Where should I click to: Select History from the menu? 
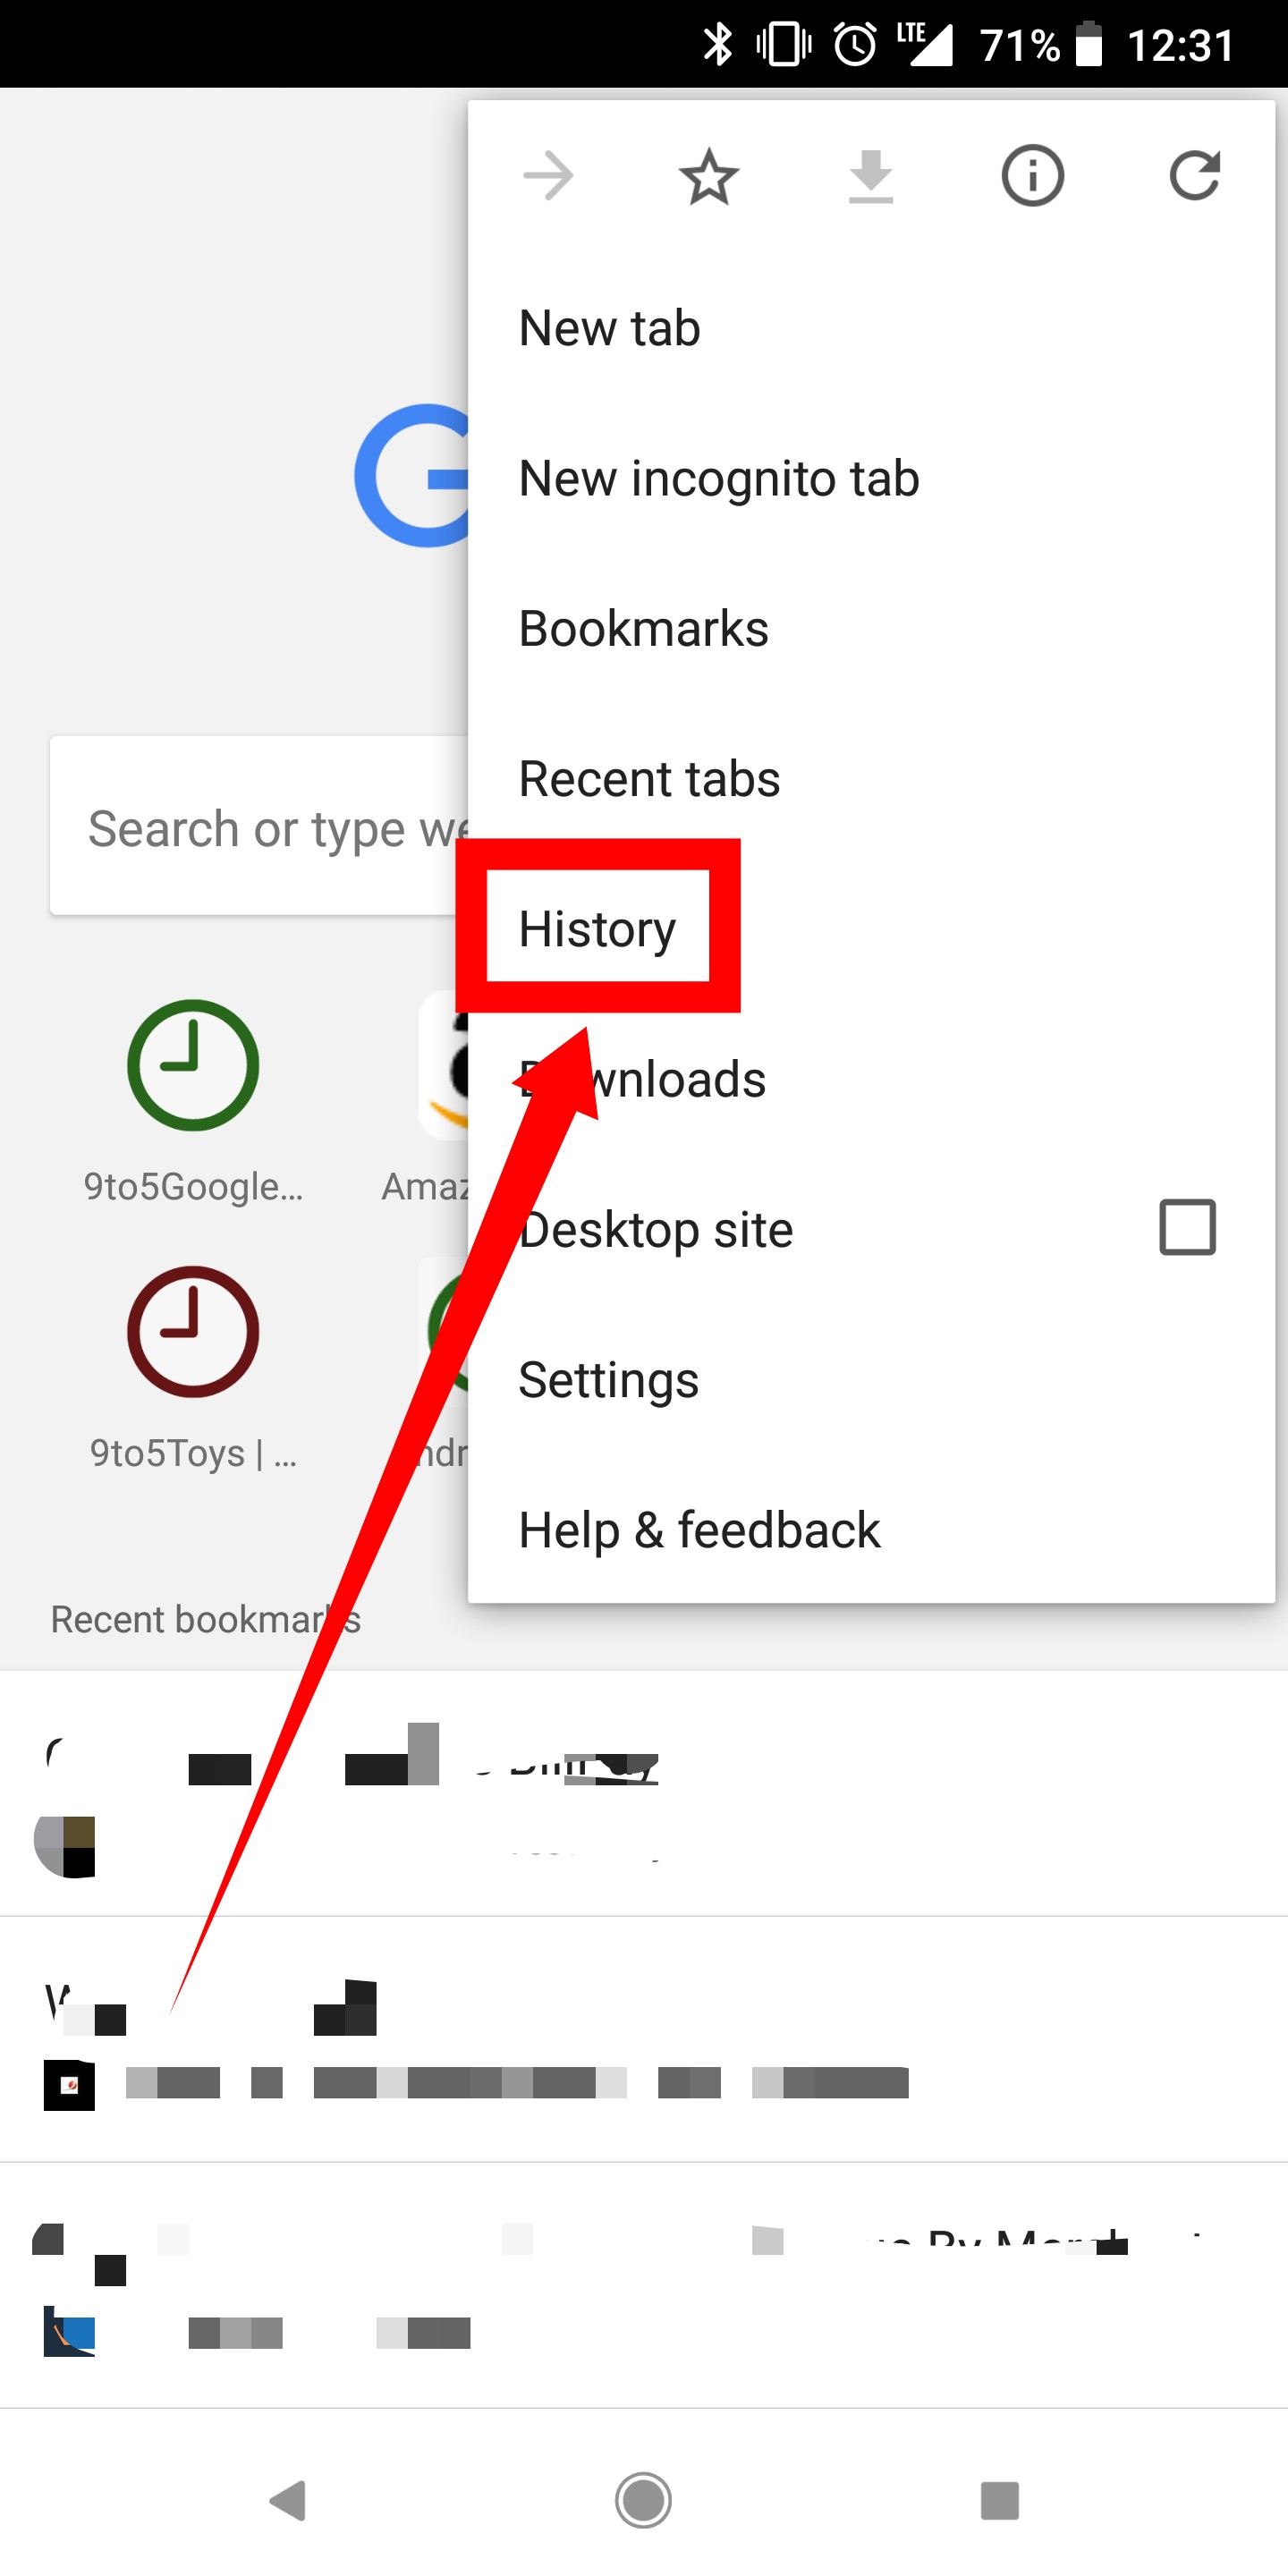coord(597,928)
